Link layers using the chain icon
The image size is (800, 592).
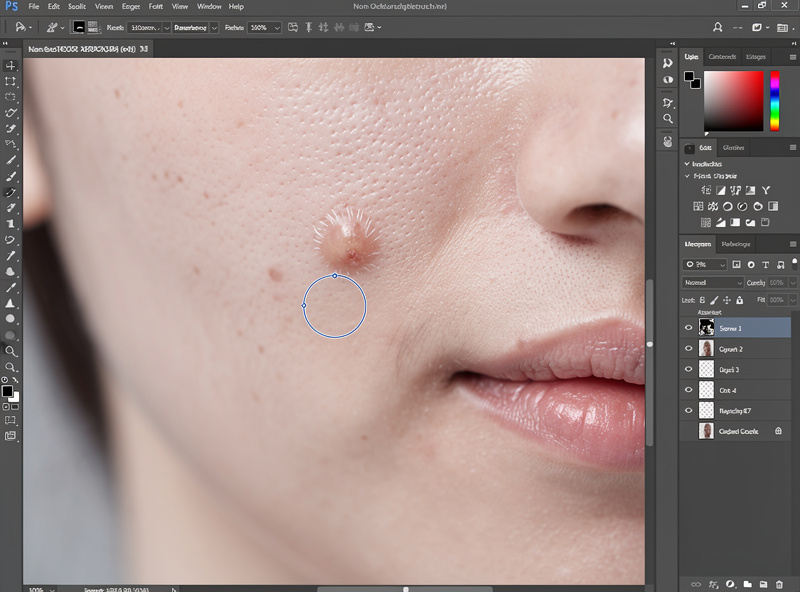[696, 584]
